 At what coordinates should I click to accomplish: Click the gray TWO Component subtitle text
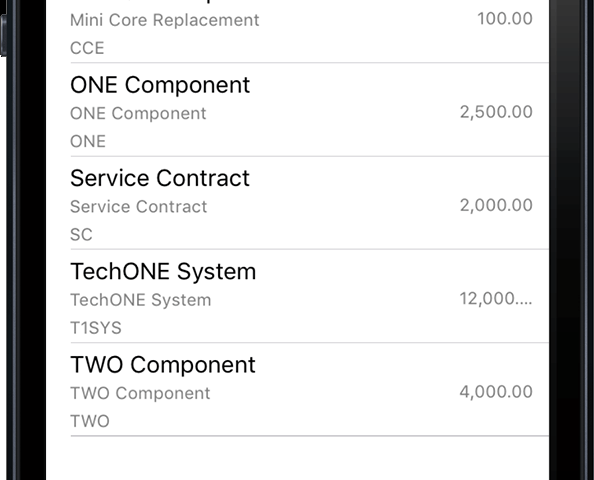point(140,393)
